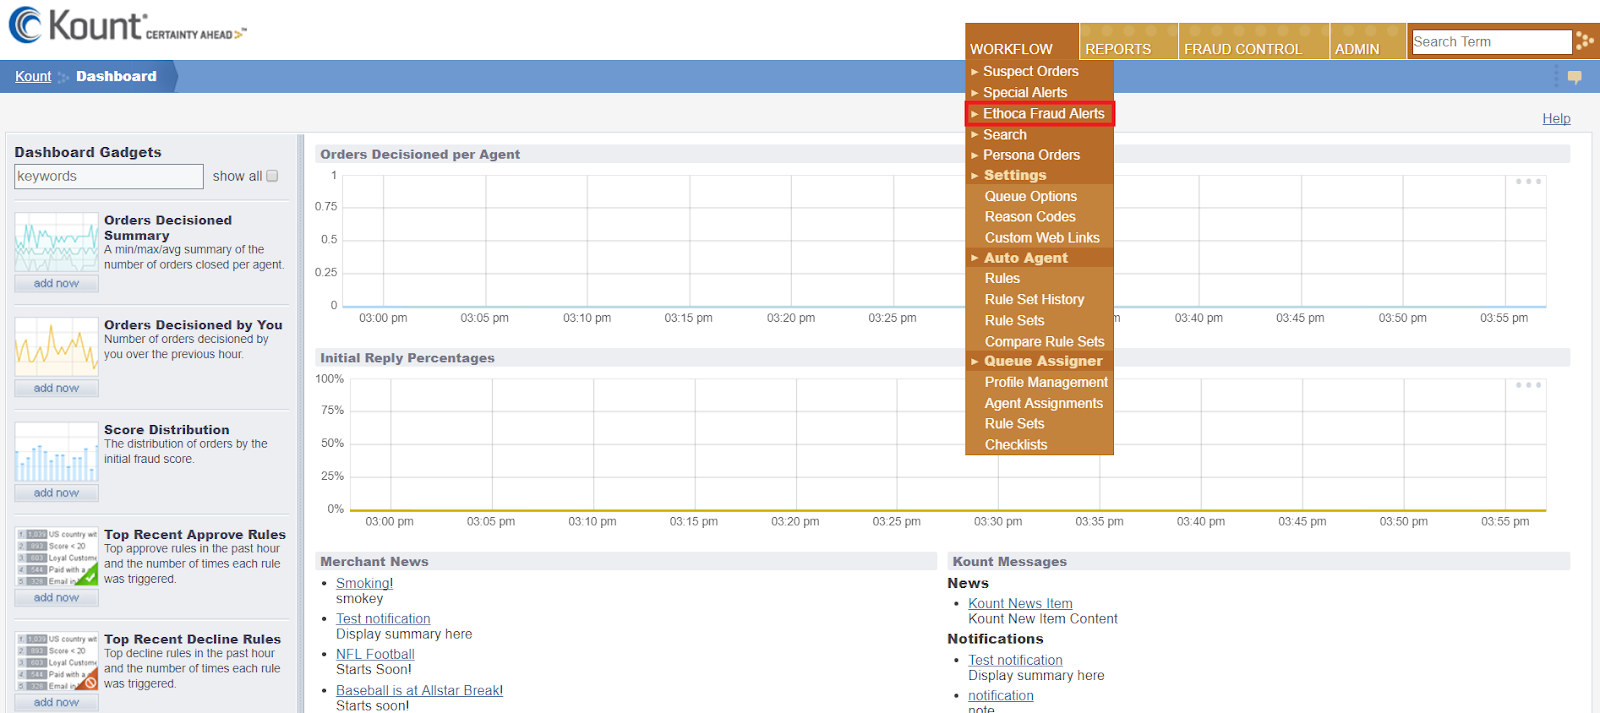Image resolution: width=1600 pixels, height=713 pixels.
Task: Click the Top Recent Decline Rules gadget icon
Action: click(57, 662)
